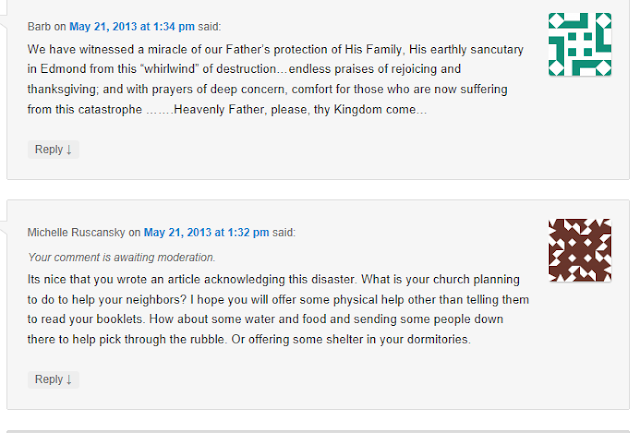Click the author name Barb
The image size is (640, 433).
coord(39,27)
